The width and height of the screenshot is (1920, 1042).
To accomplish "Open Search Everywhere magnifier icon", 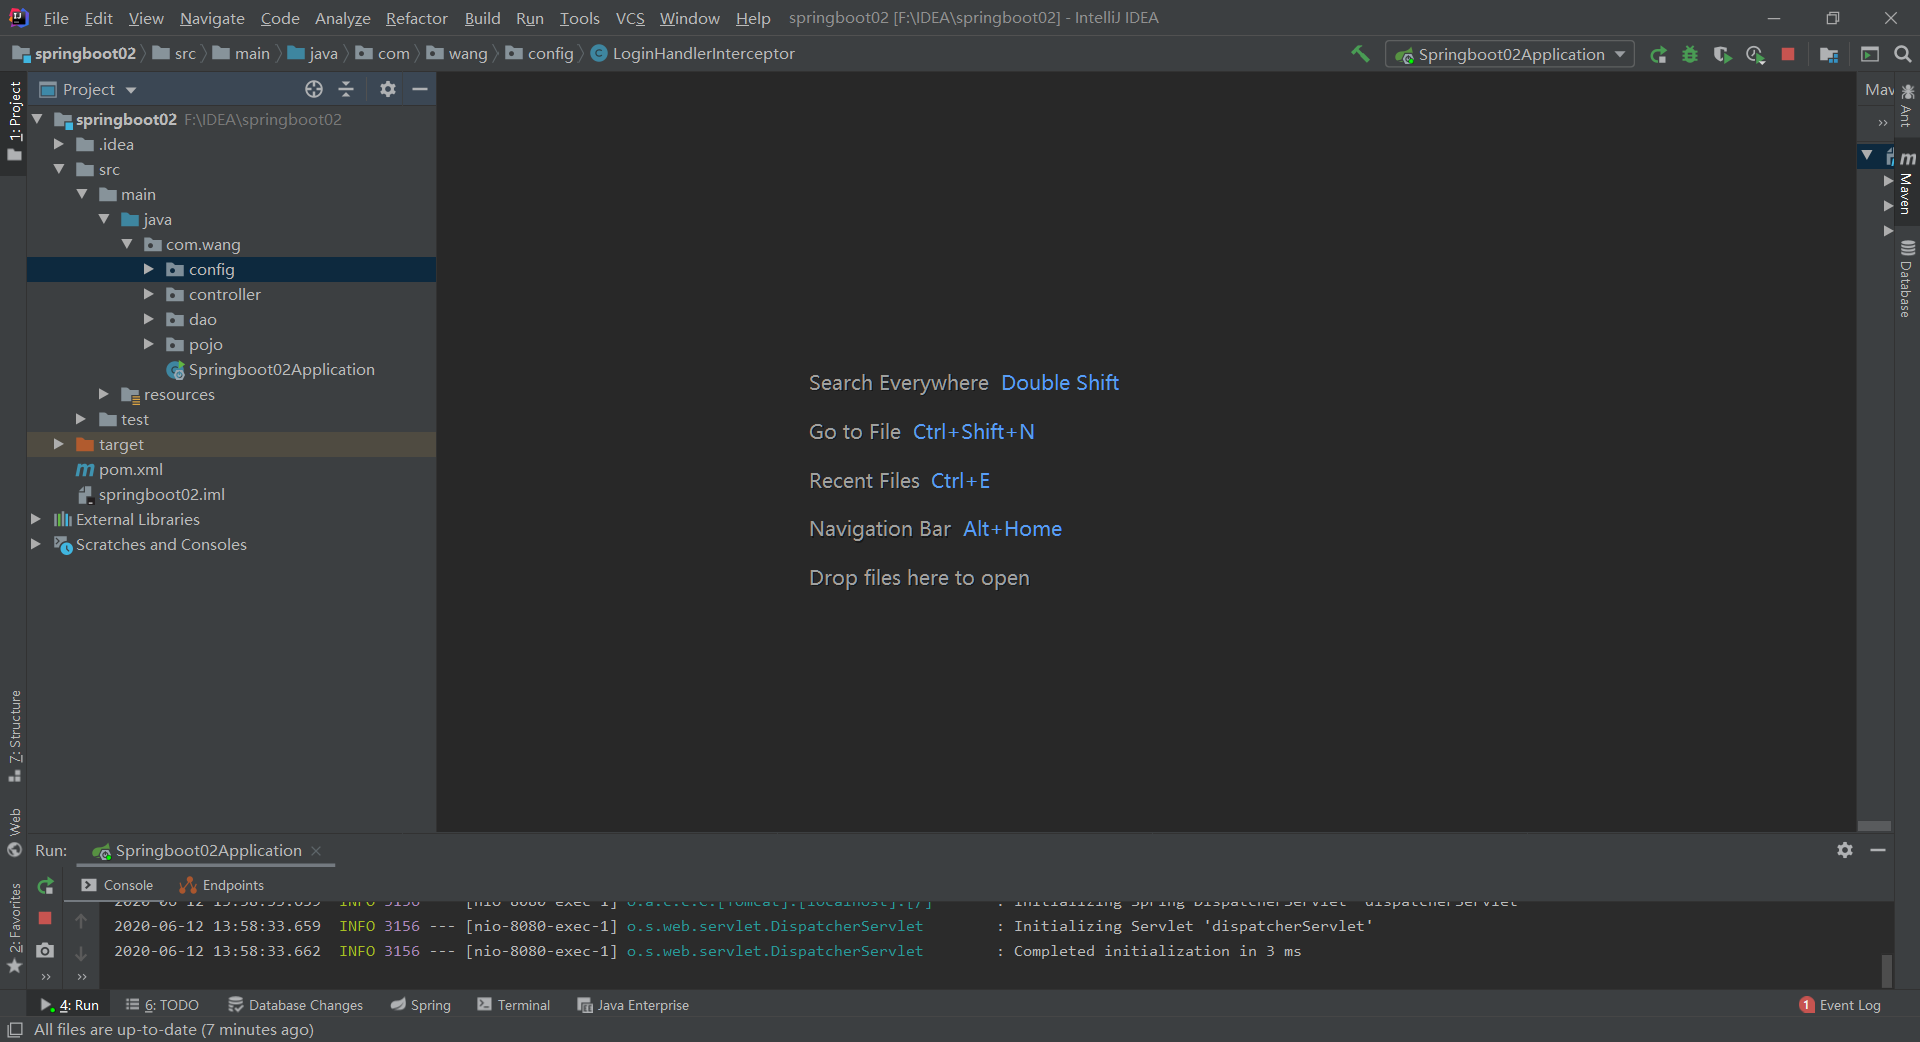I will [1903, 55].
